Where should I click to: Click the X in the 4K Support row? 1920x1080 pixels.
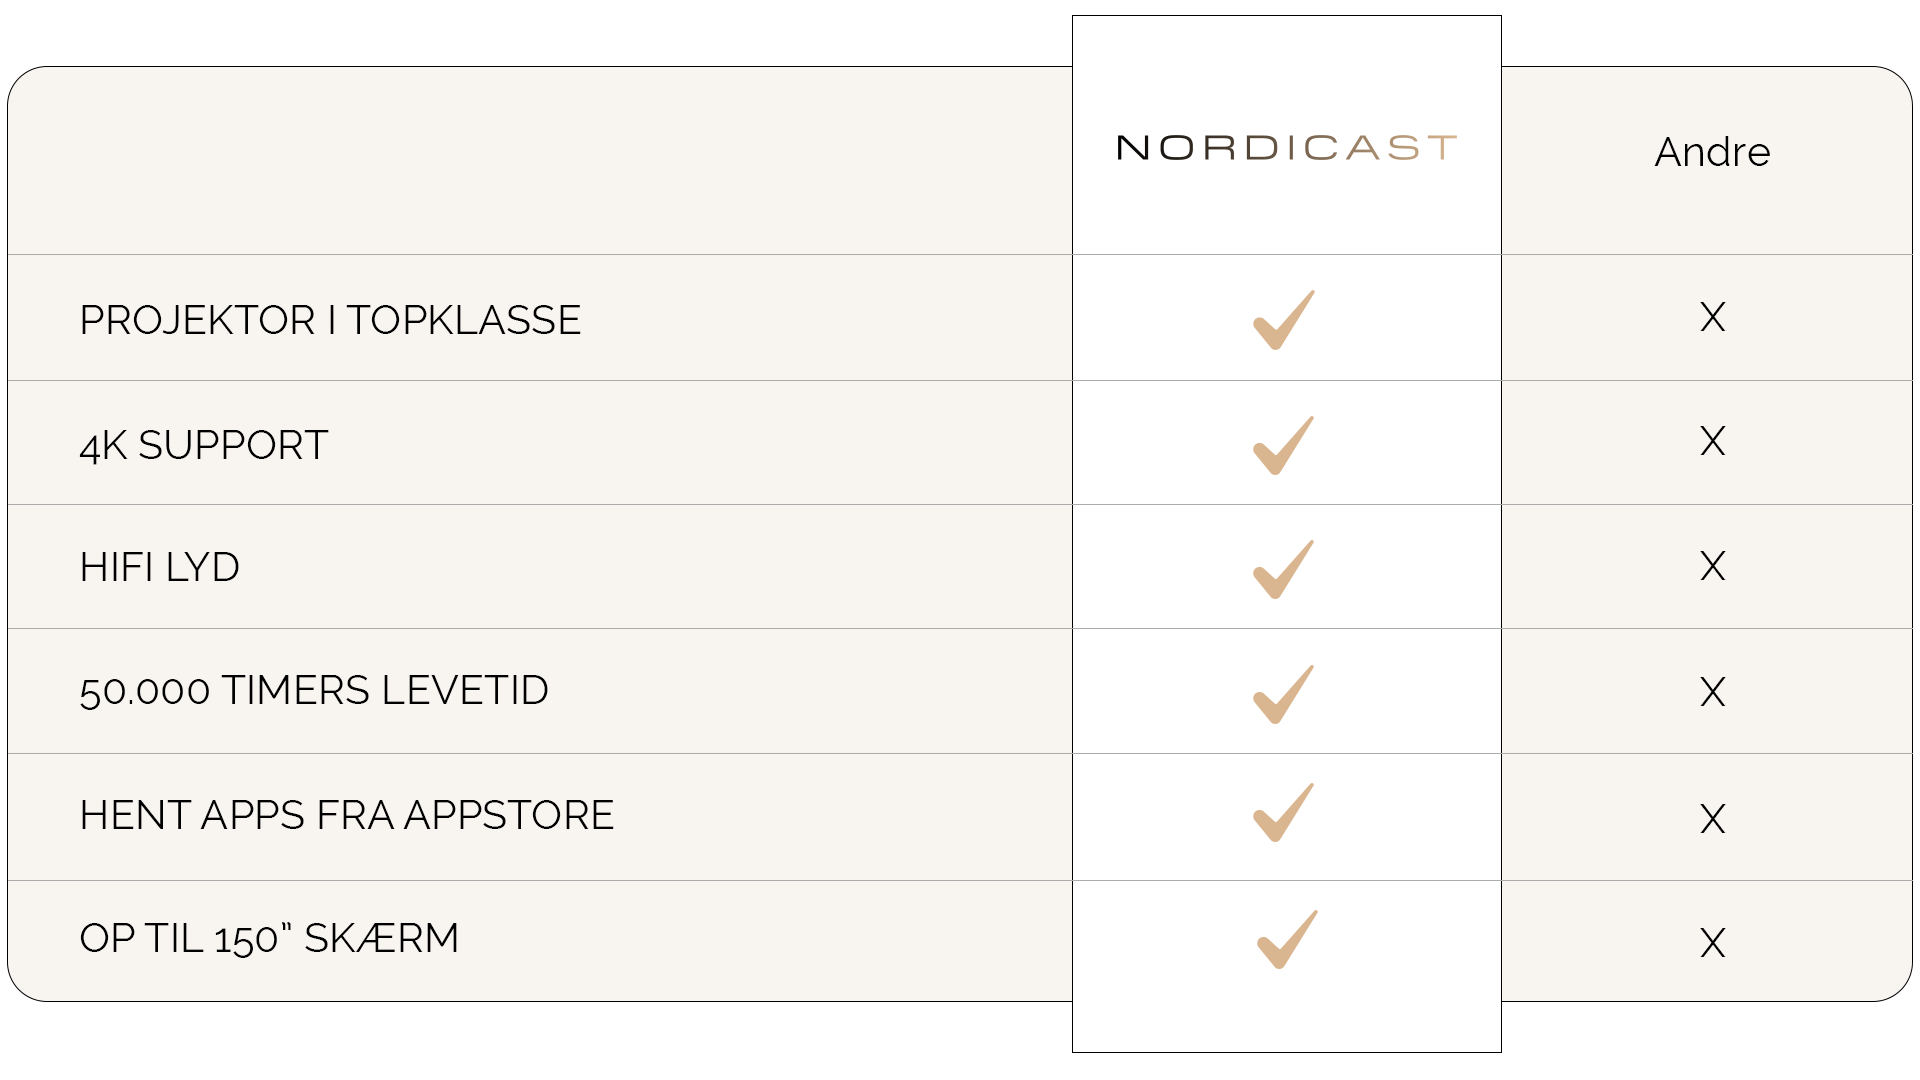[1713, 441]
